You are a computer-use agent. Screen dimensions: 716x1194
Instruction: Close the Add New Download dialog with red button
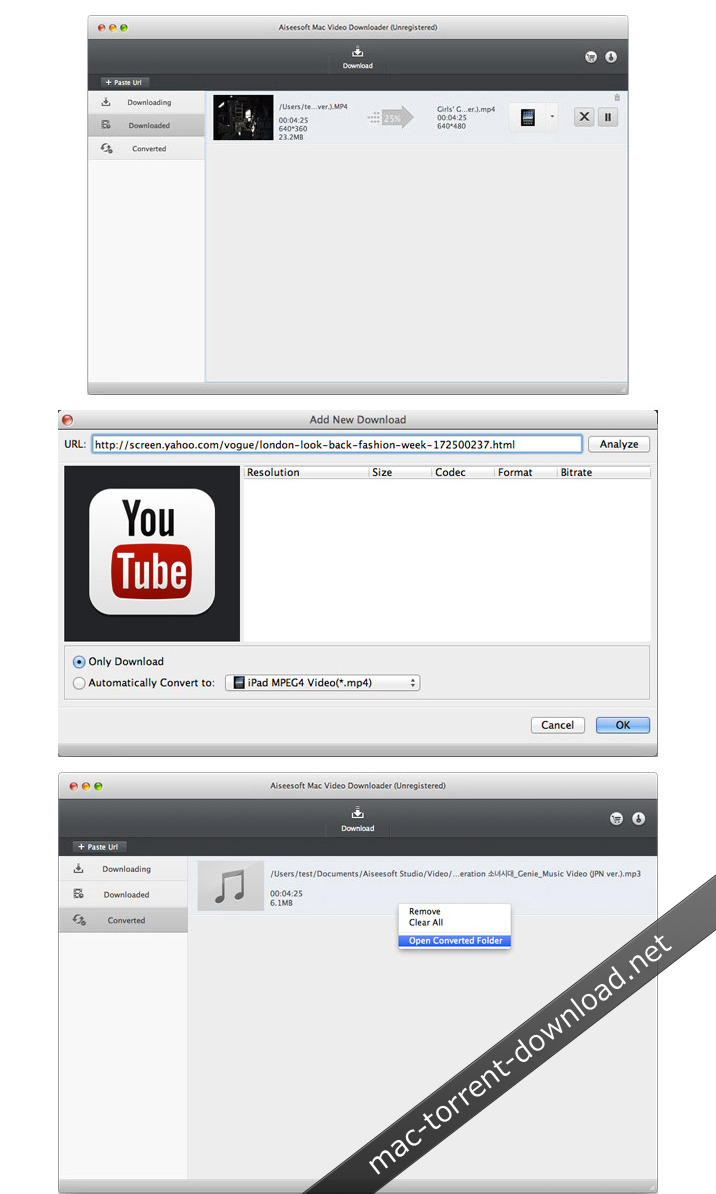(x=67, y=420)
